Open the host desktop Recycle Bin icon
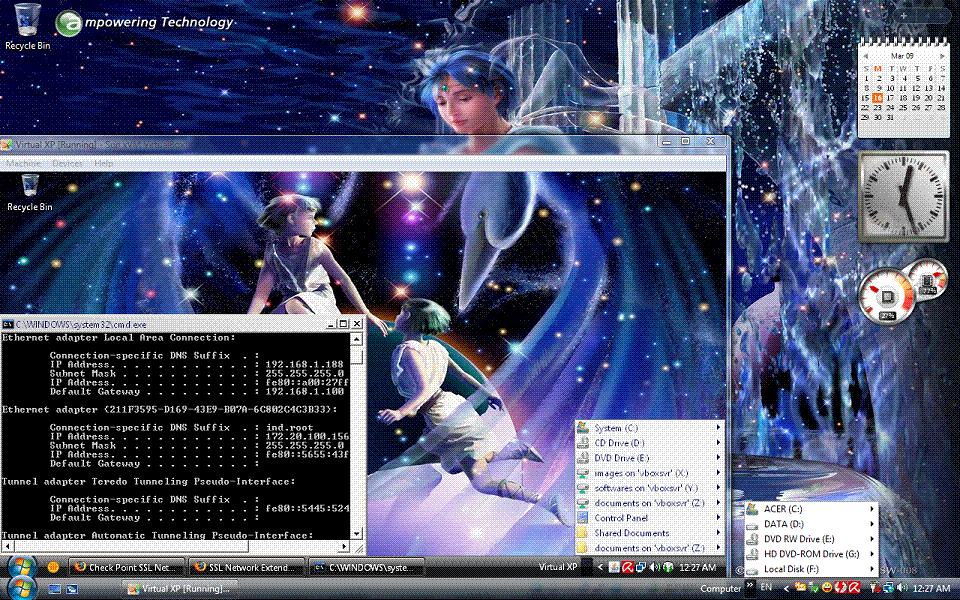Screen dimensions: 960x600 coord(28,22)
